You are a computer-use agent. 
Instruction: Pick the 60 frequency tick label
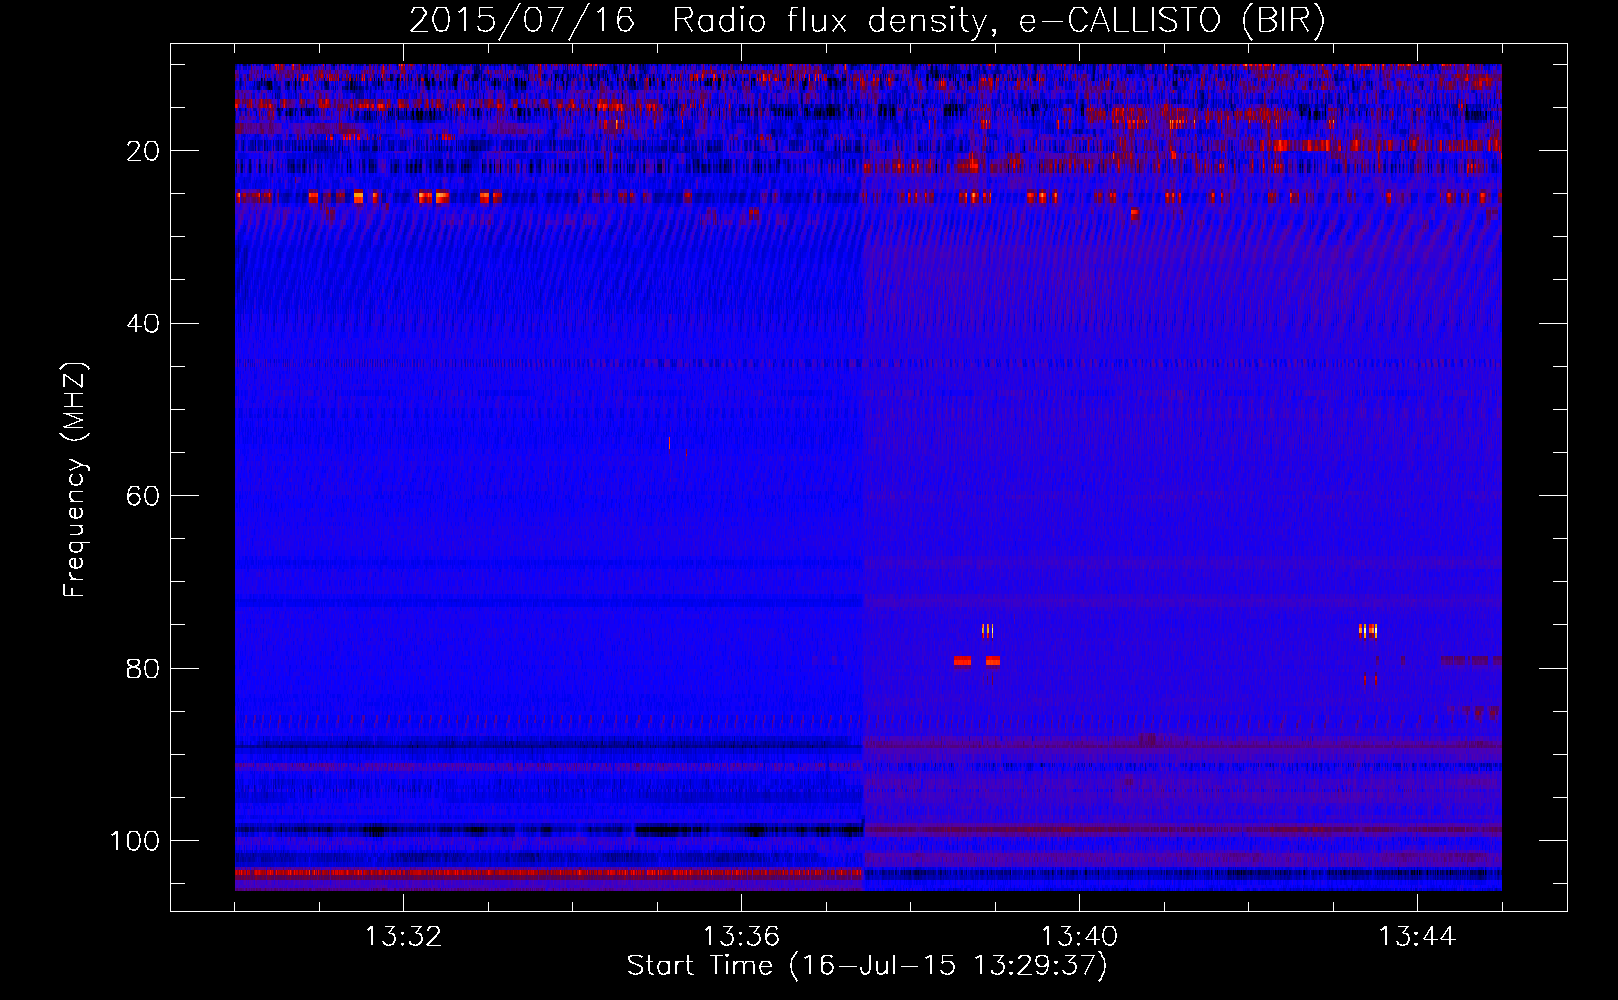pyautogui.click(x=144, y=496)
